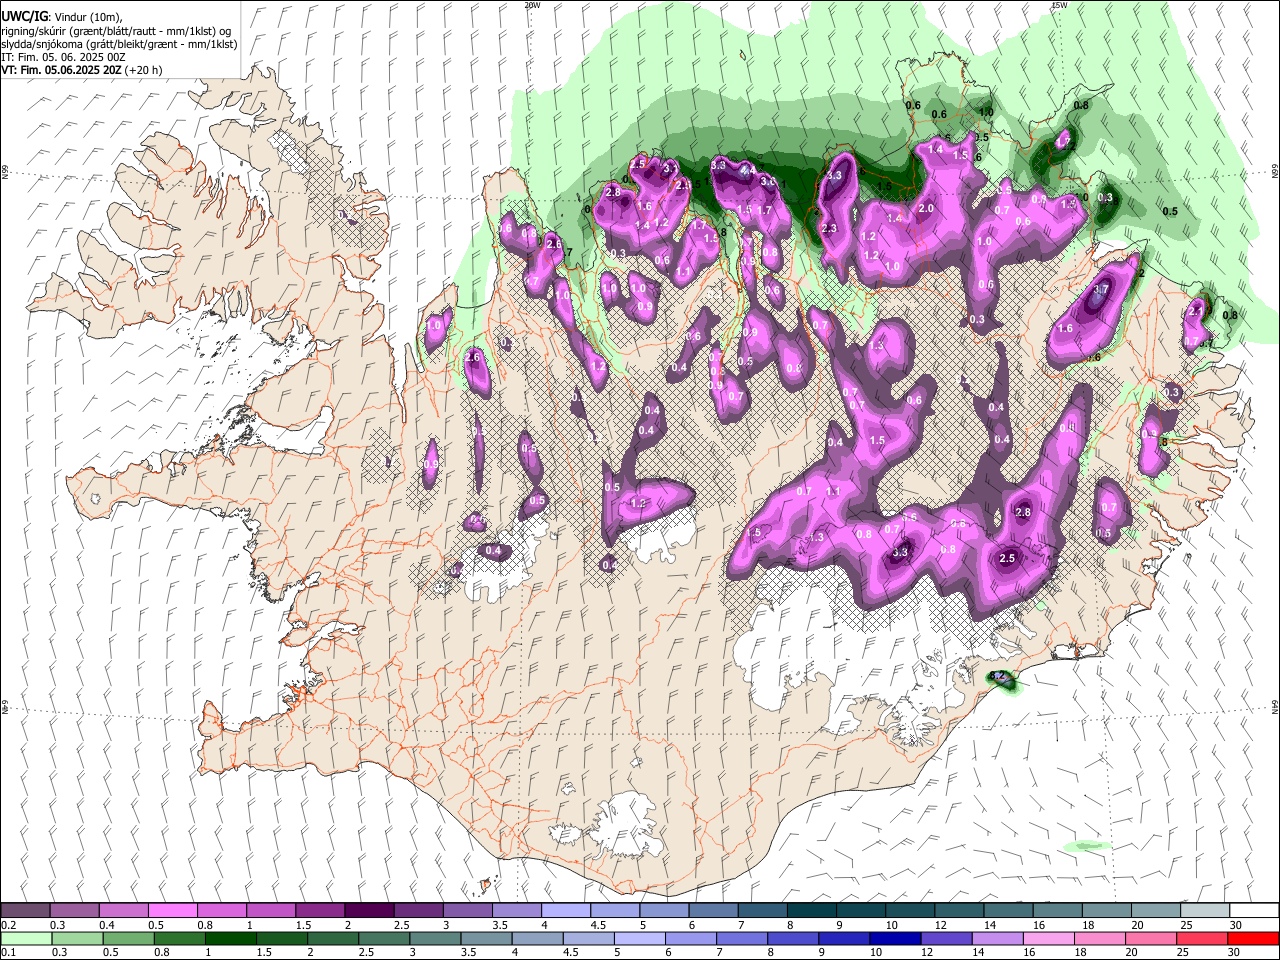This screenshot has width=1280, height=960.
Task: Click the 'VT: Fim. 05.06.2025 20Z (+20 h)' line
Action: click(81, 70)
